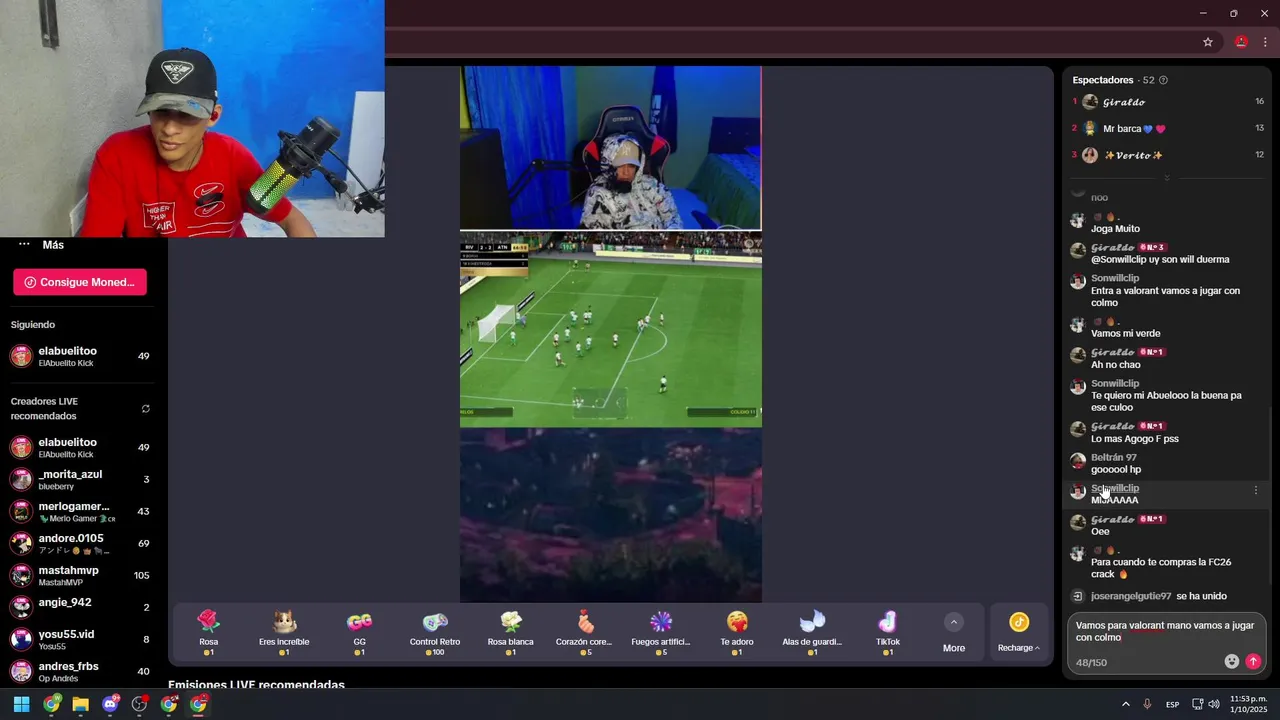Open angie_942 live channel
This screenshot has width=1280, height=720.
80,607
